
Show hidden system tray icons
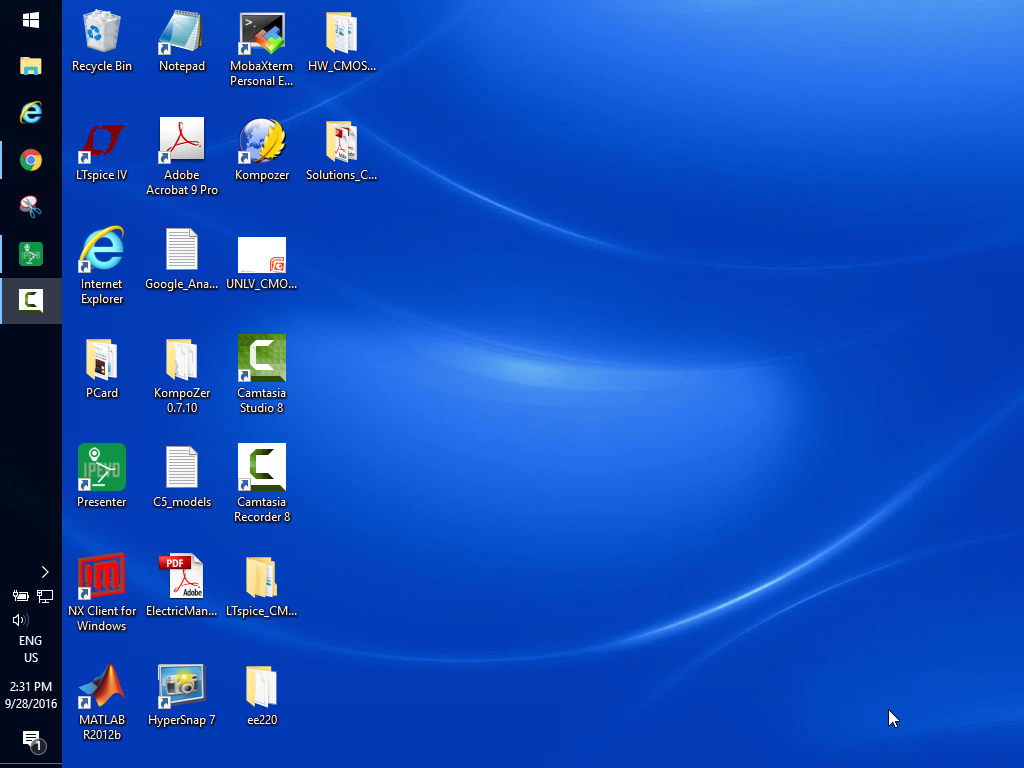coord(44,572)
